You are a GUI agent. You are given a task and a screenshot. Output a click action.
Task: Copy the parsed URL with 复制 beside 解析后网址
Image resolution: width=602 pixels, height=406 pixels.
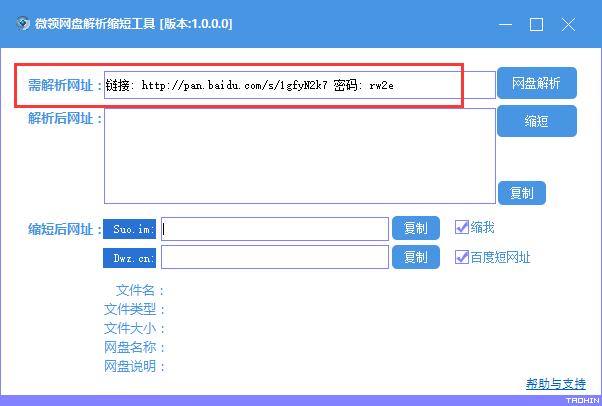pos(522,193)
